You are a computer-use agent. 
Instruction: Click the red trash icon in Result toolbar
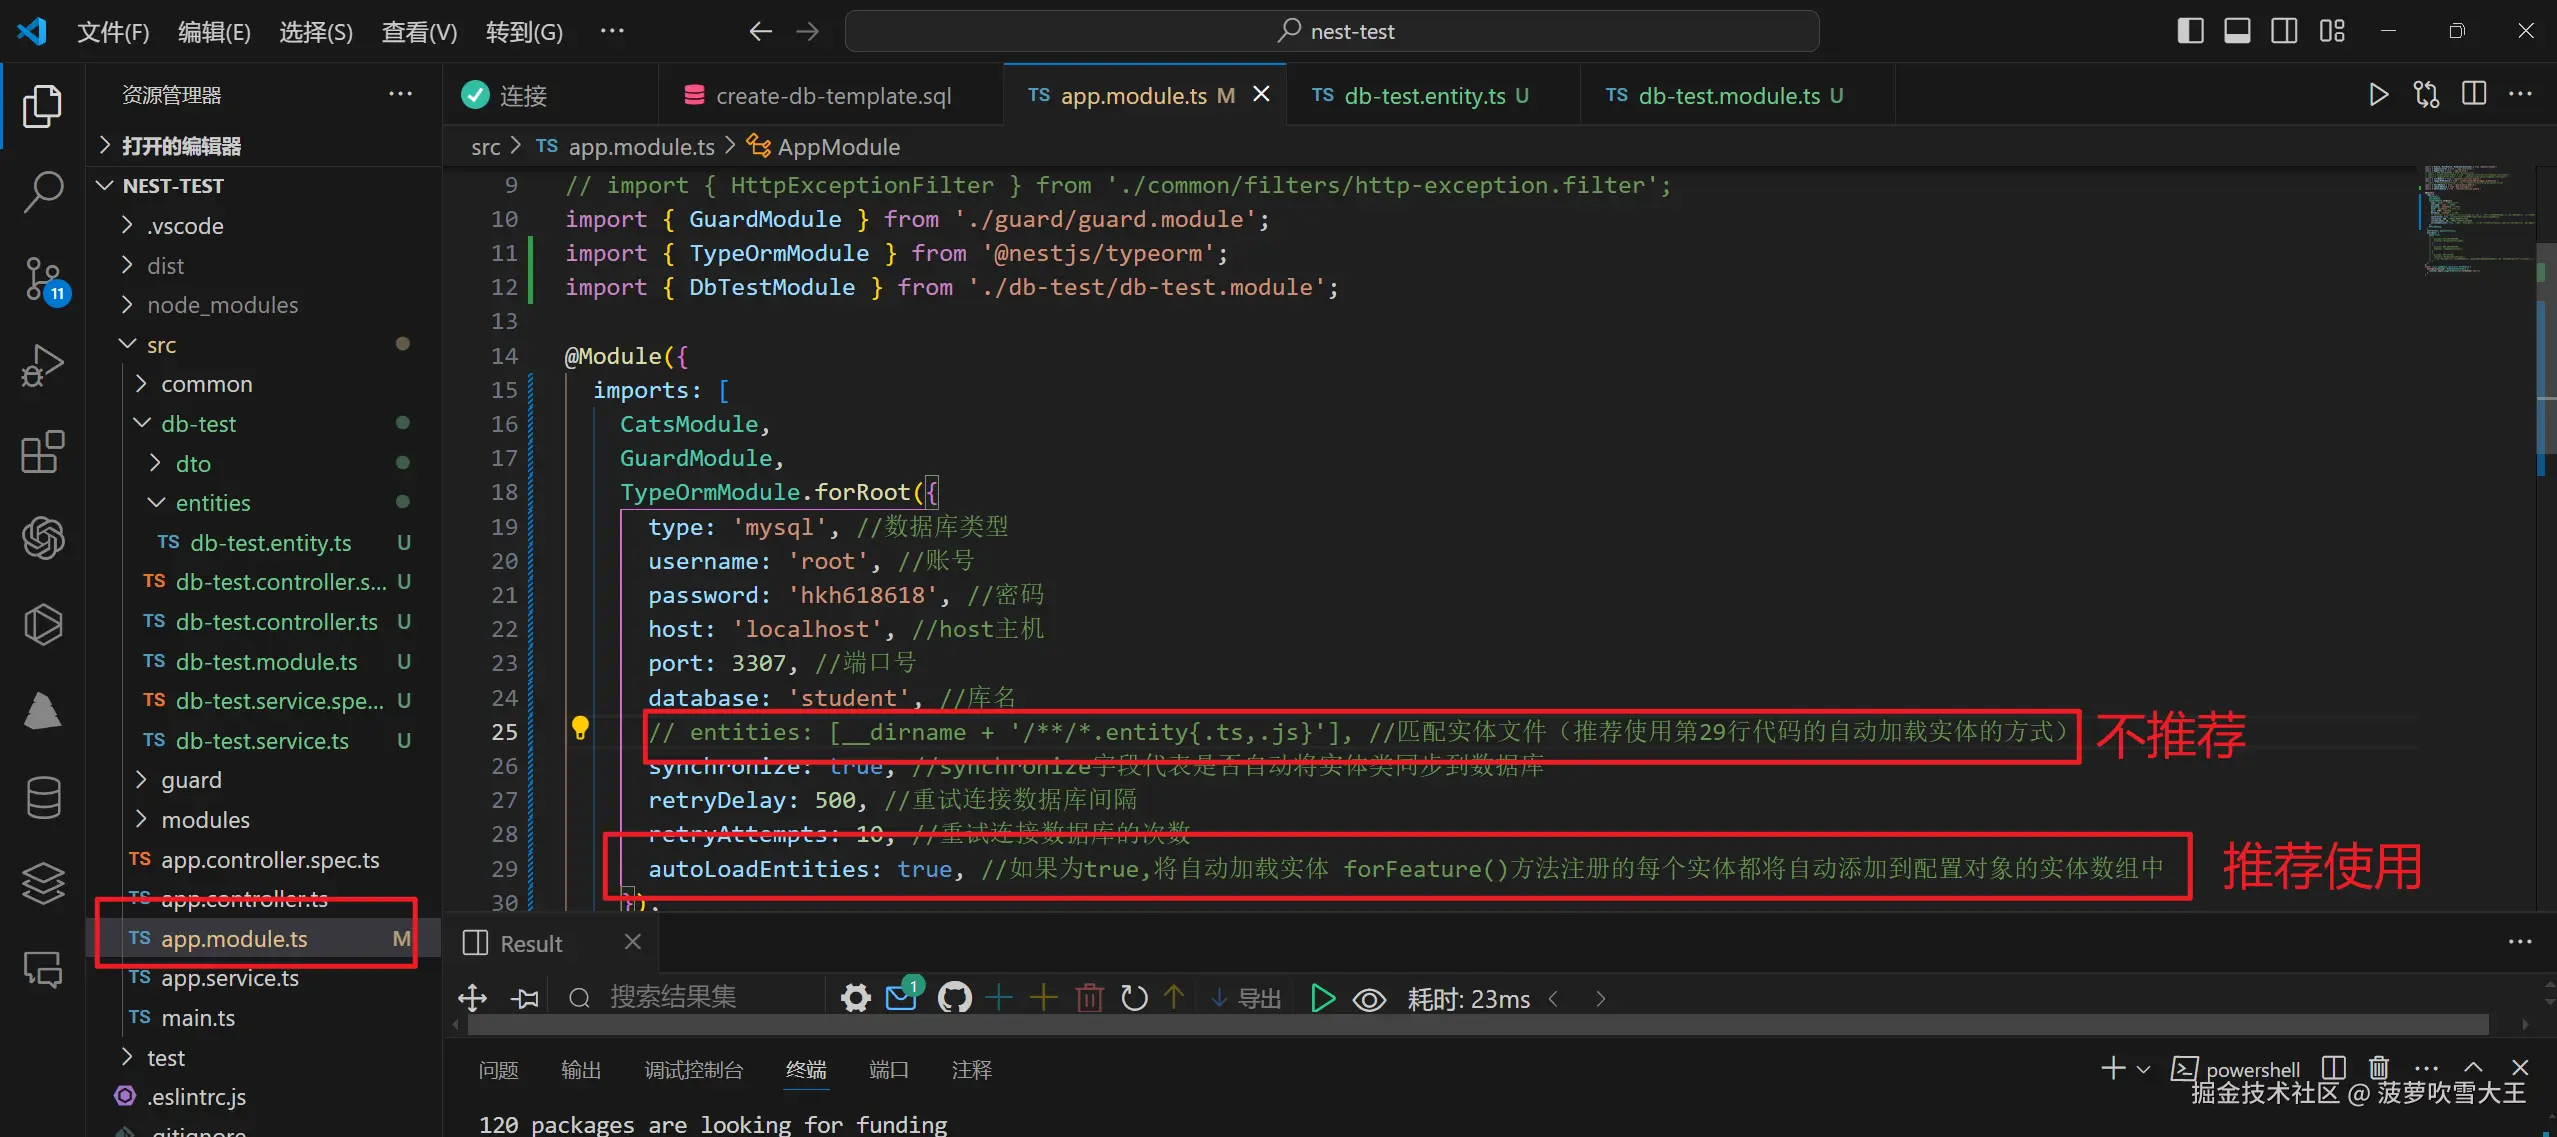(1089, 997)
